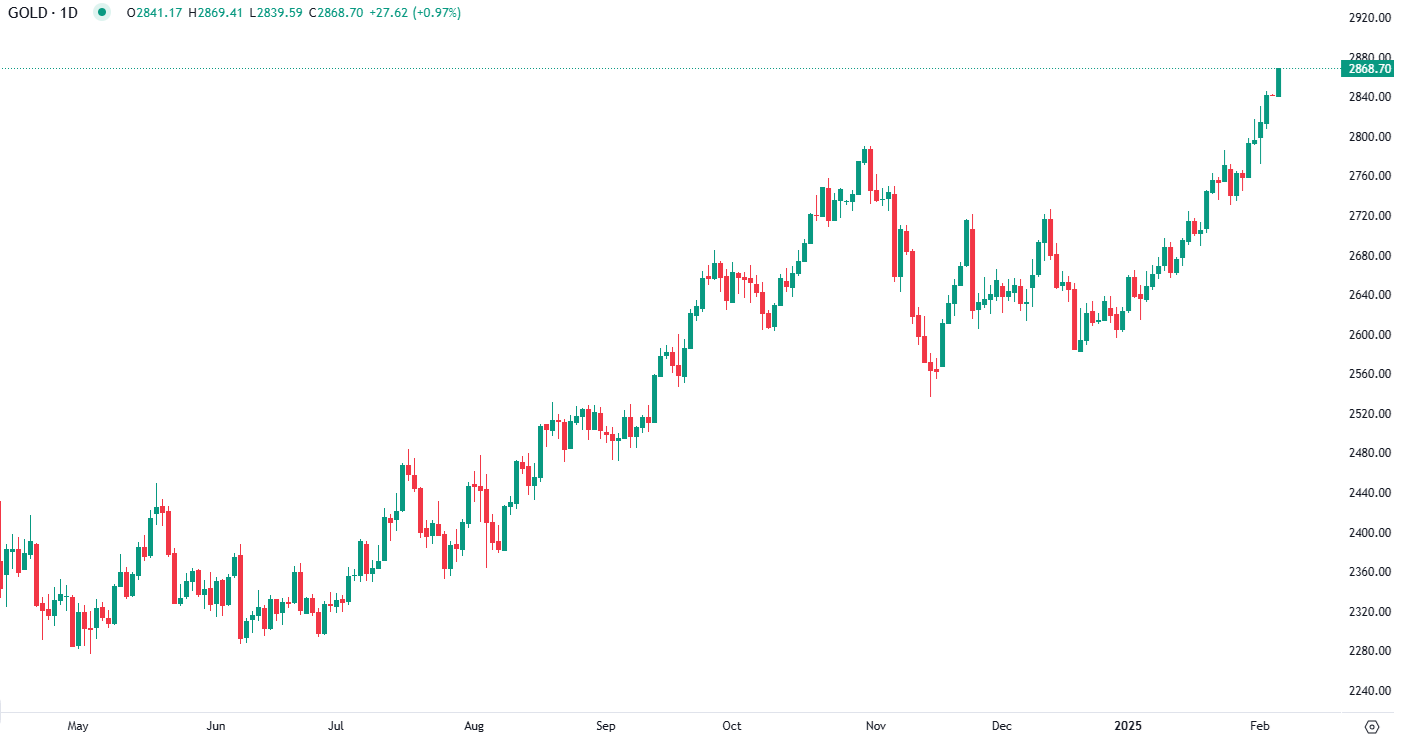
Task: Click the latest green candle at top right
Action: (x=1278, y=83)
